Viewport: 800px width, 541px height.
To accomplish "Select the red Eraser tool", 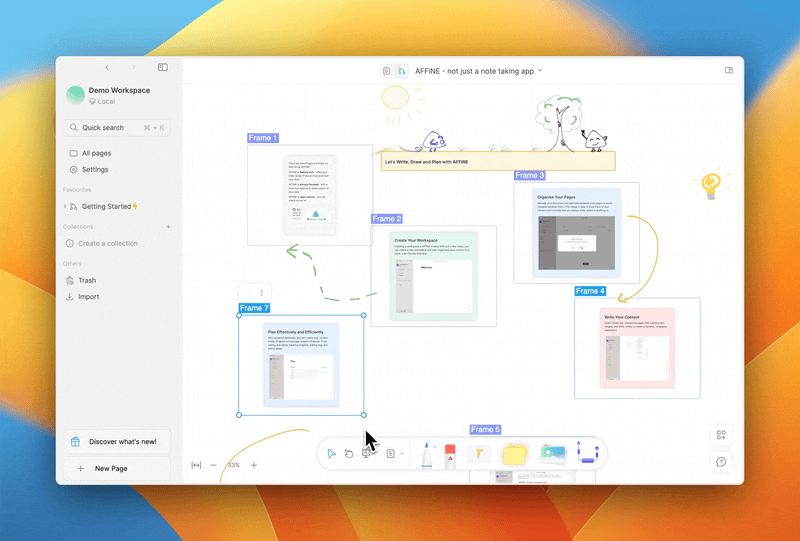I will coord(450,456).
